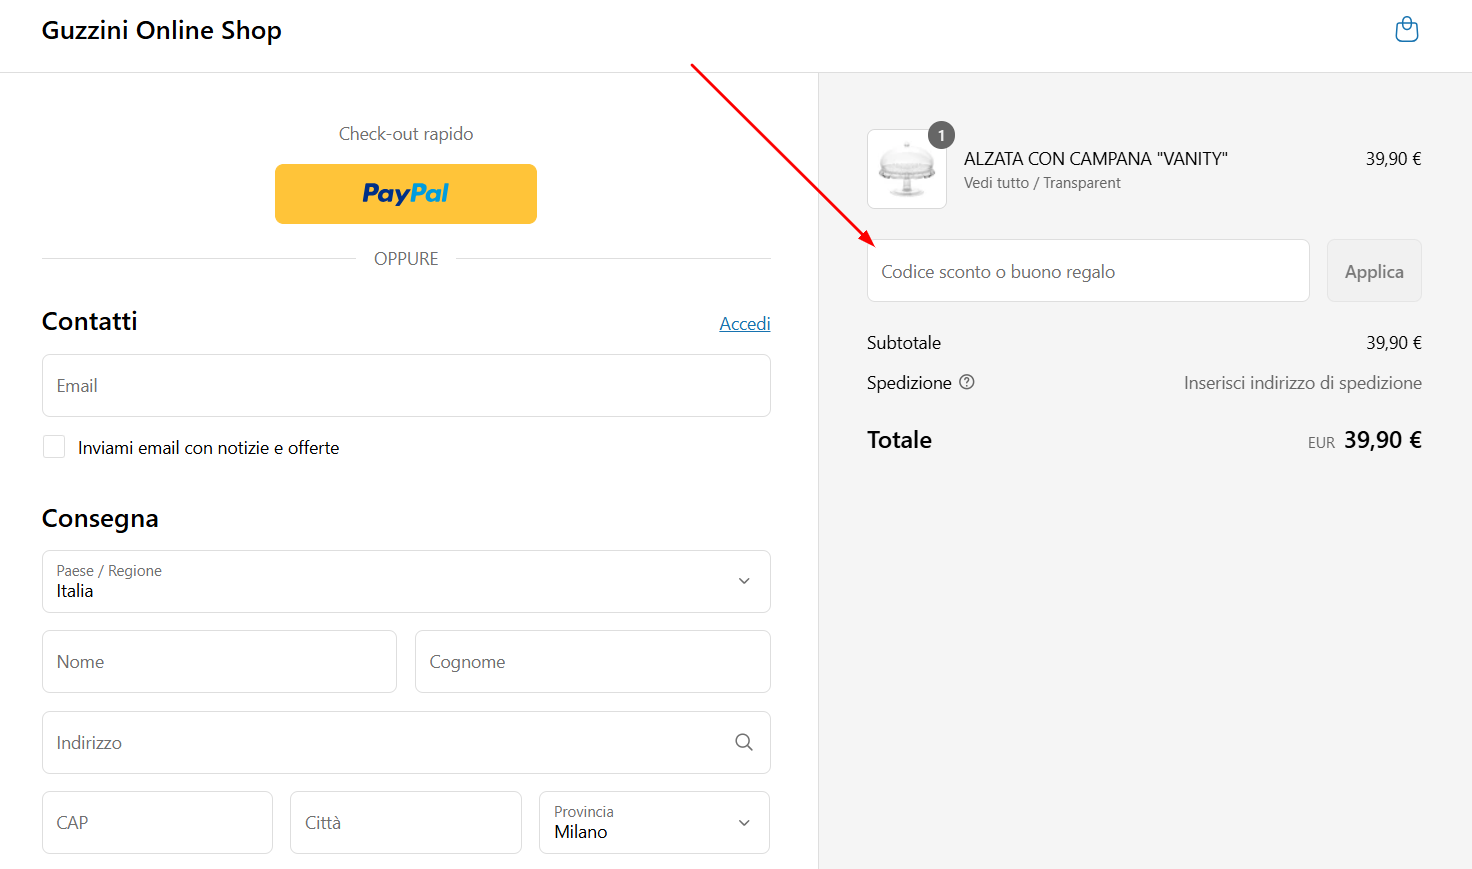The image size is (1472, 869).
Task: Go to the Guzzini Online Shop home title
Action: 162,31
